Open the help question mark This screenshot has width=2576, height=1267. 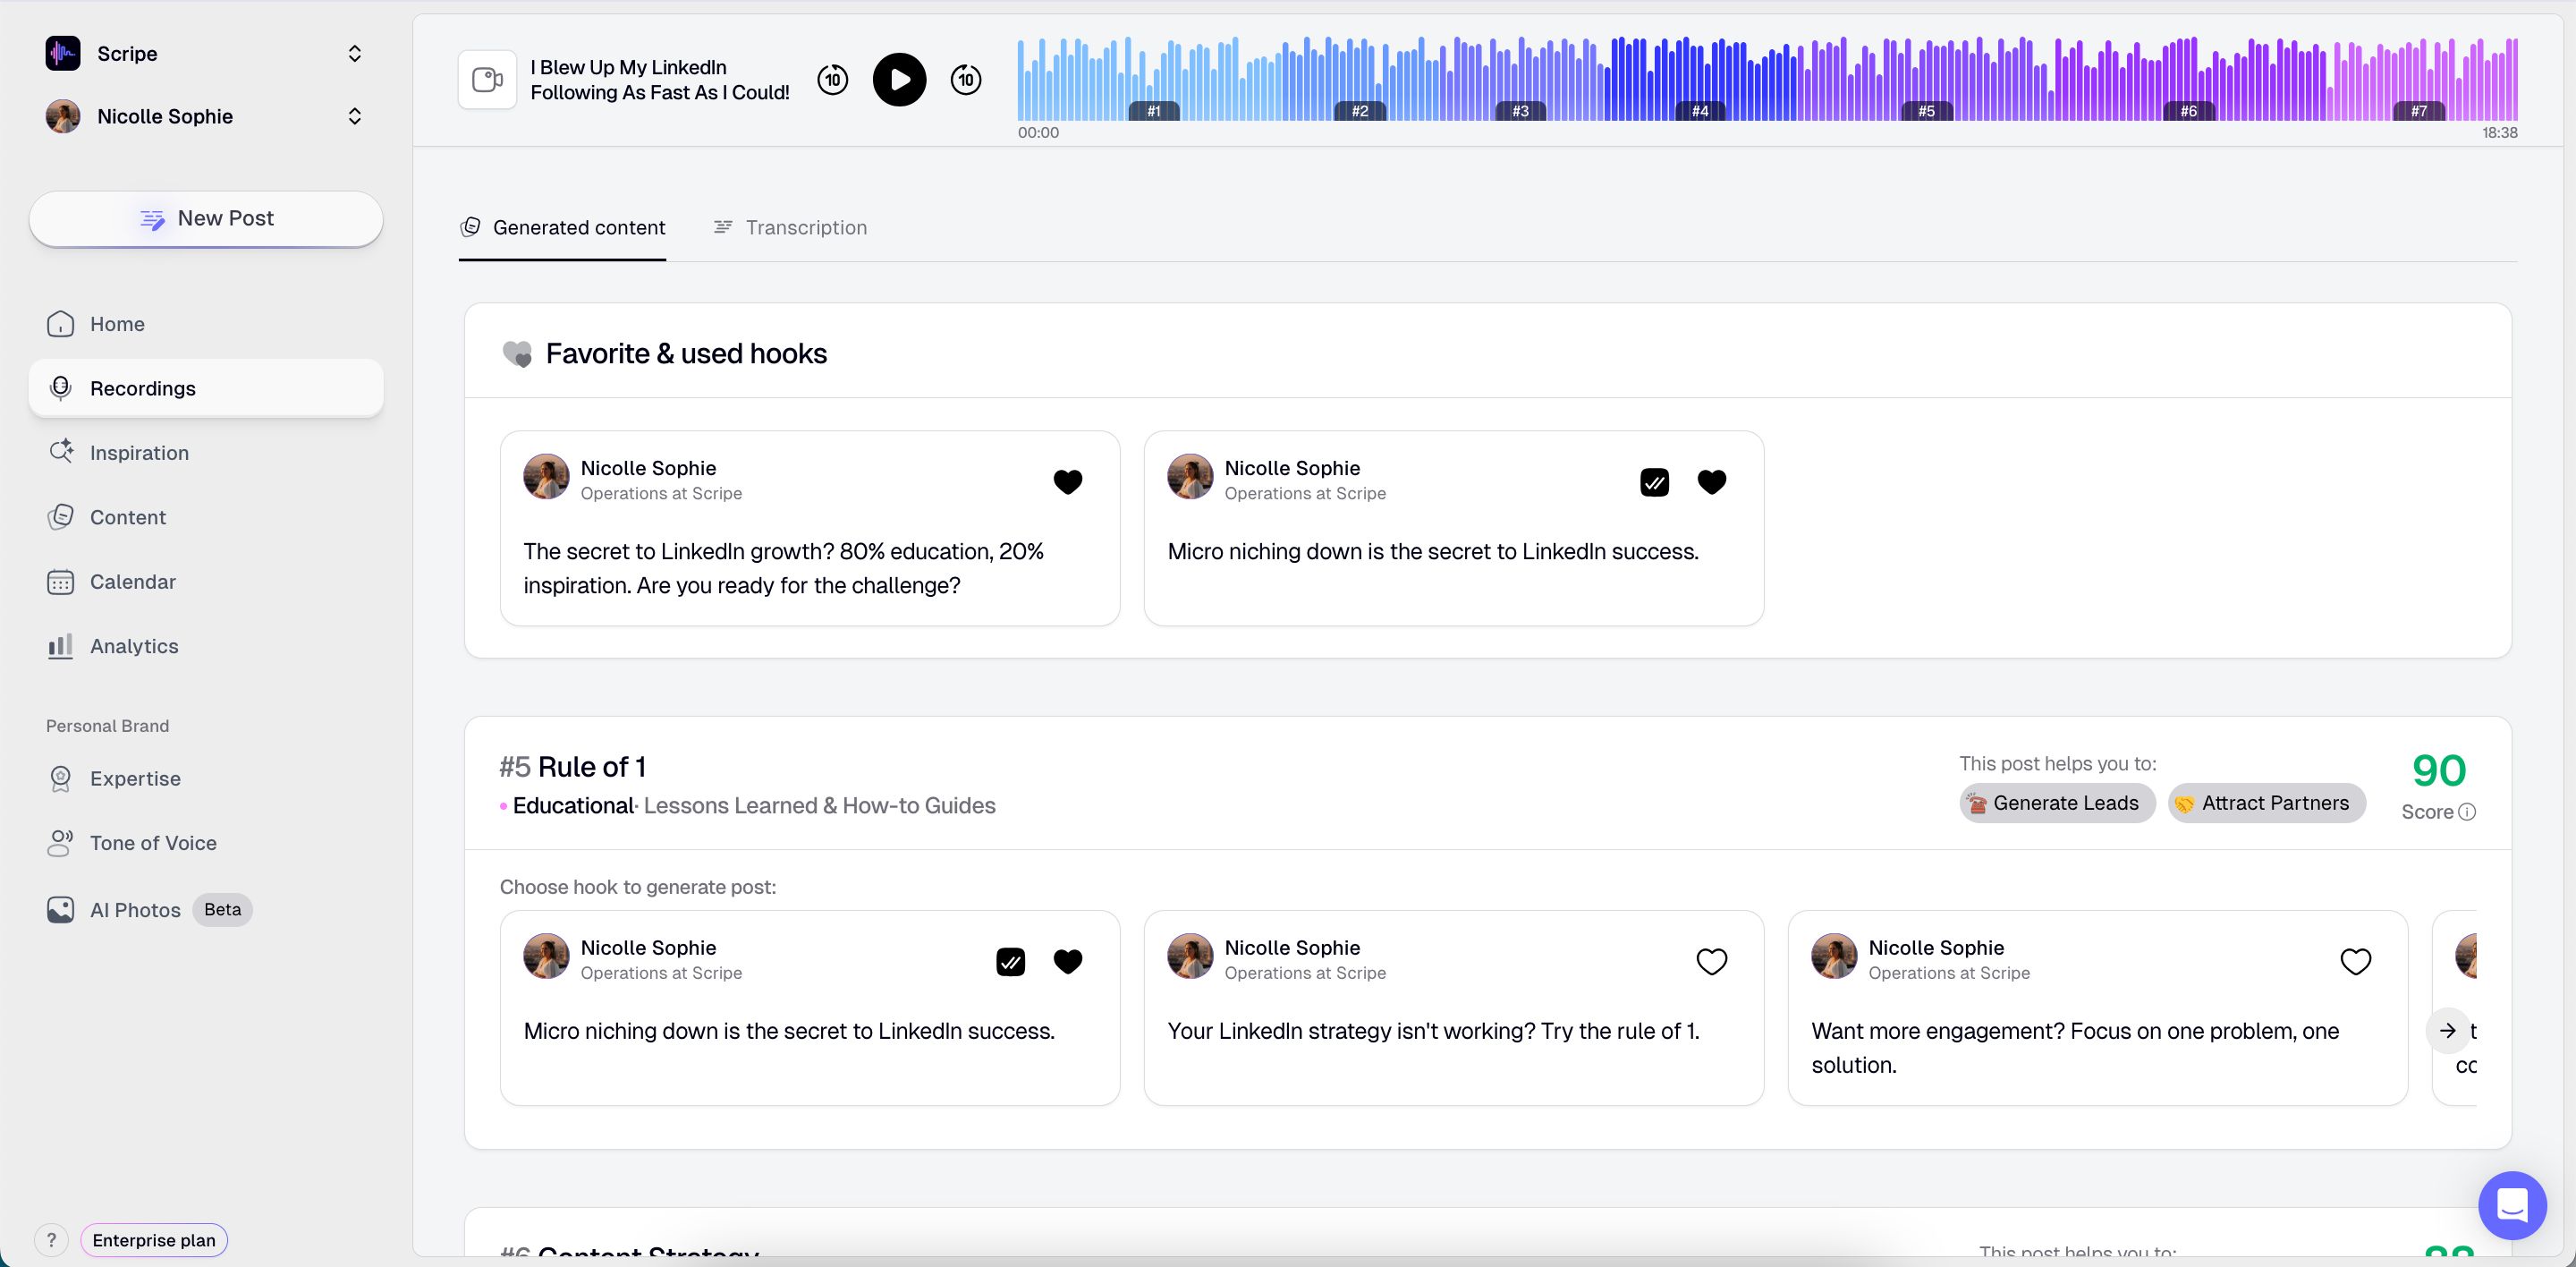pos(51,1240)
